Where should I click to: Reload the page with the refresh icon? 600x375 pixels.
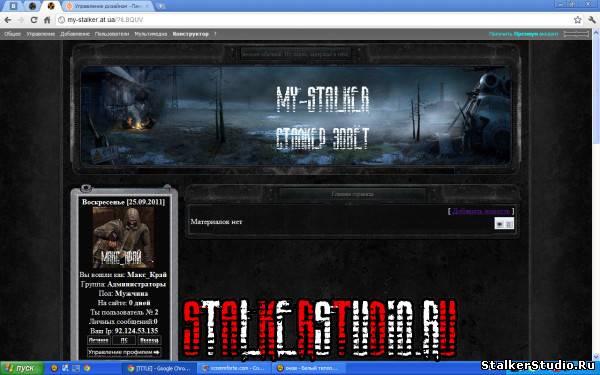pos(34,20)
